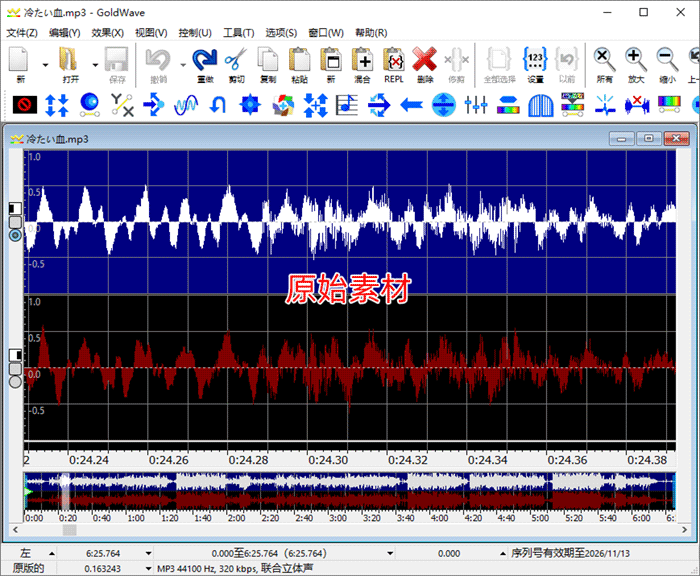The width and height of the screenshot is (700, 576).
Task: Click the blue U-turn arrow effect icon
Action: point(218,105)
